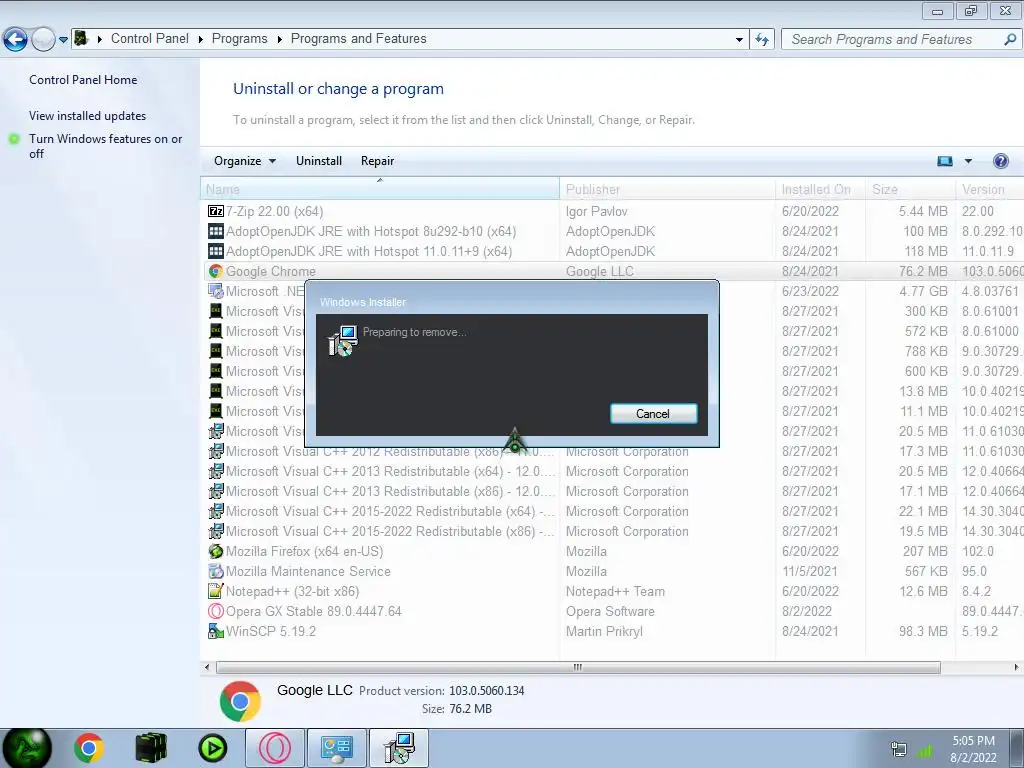Click the 4.77 GB size cell
This screenshot has height=768, width=1024.
pyautogui.click(x=923, y=291)
